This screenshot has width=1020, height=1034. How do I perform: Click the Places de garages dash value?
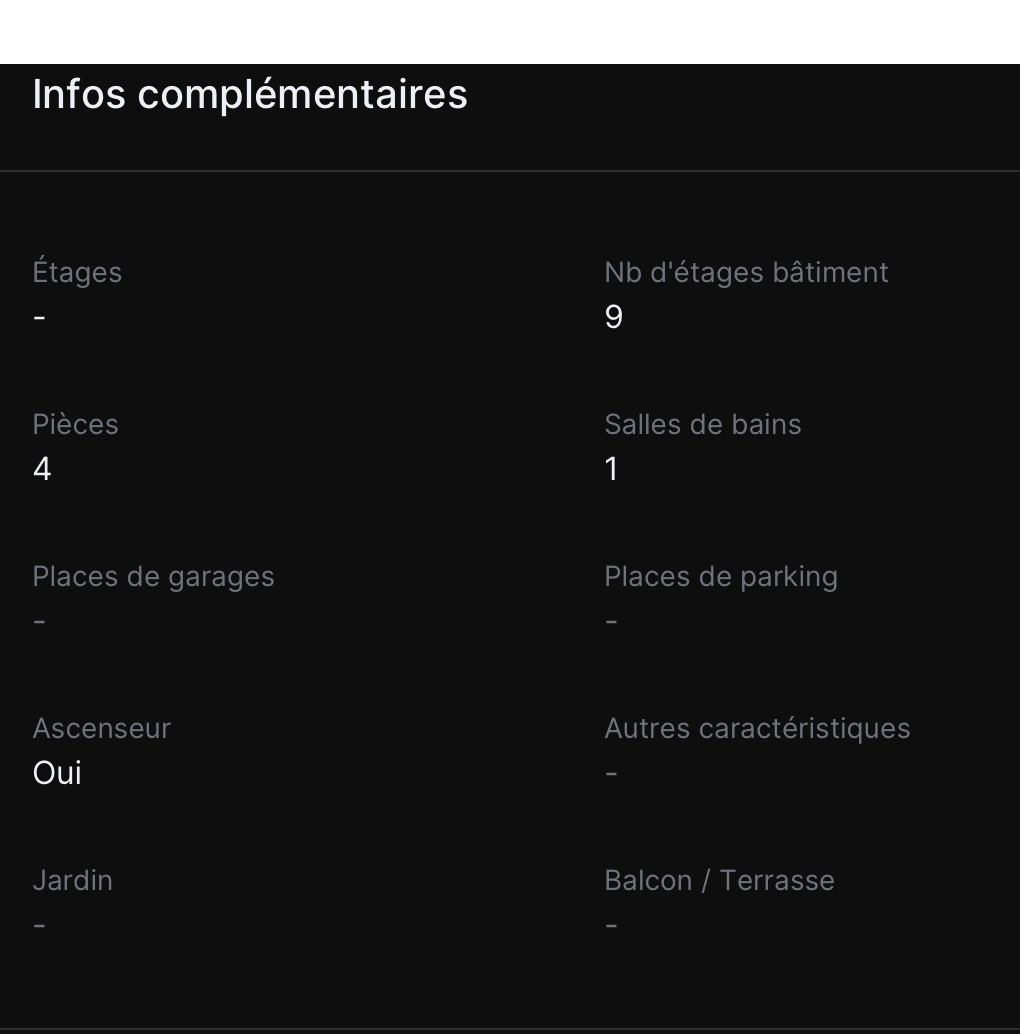tap(39, 622)
